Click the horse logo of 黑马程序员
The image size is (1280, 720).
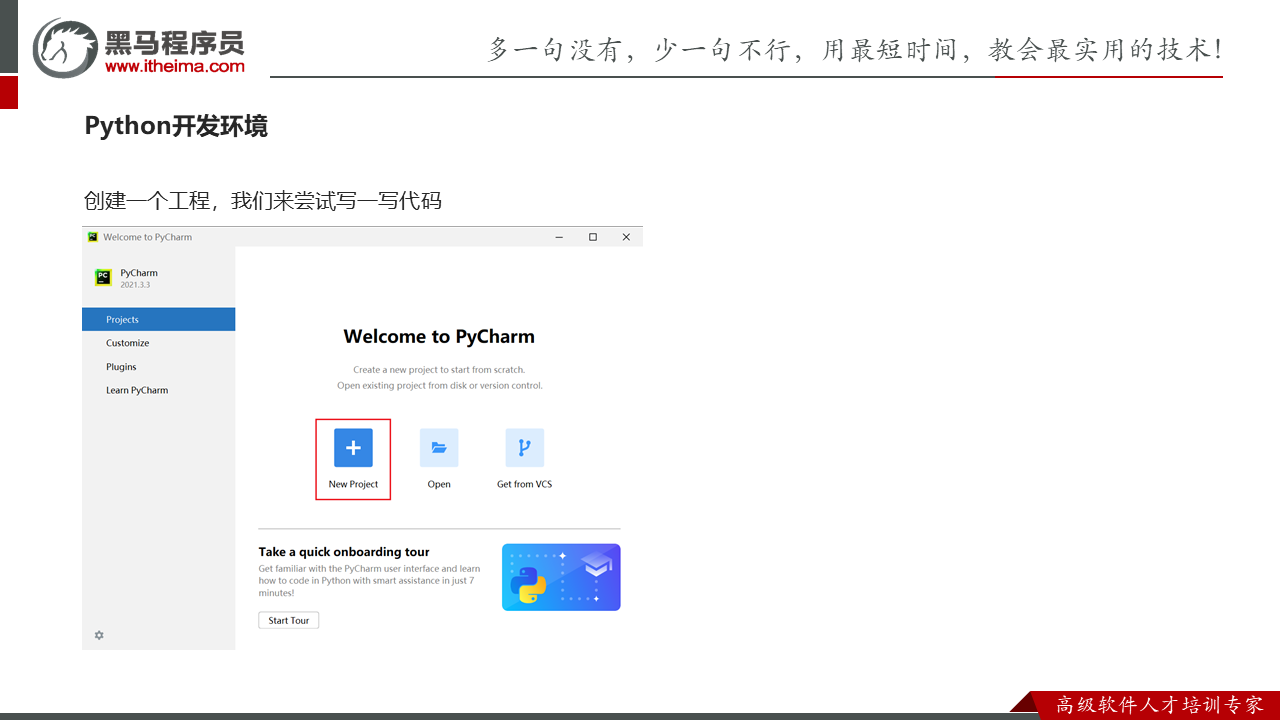pos(65,47)
